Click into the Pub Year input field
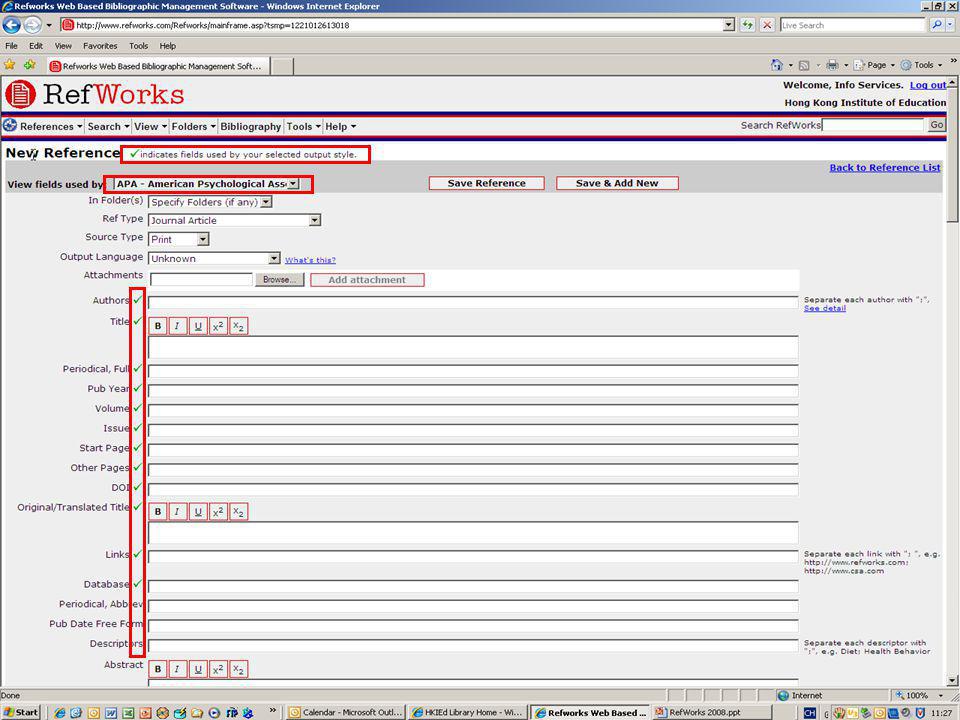 (473, 391)
